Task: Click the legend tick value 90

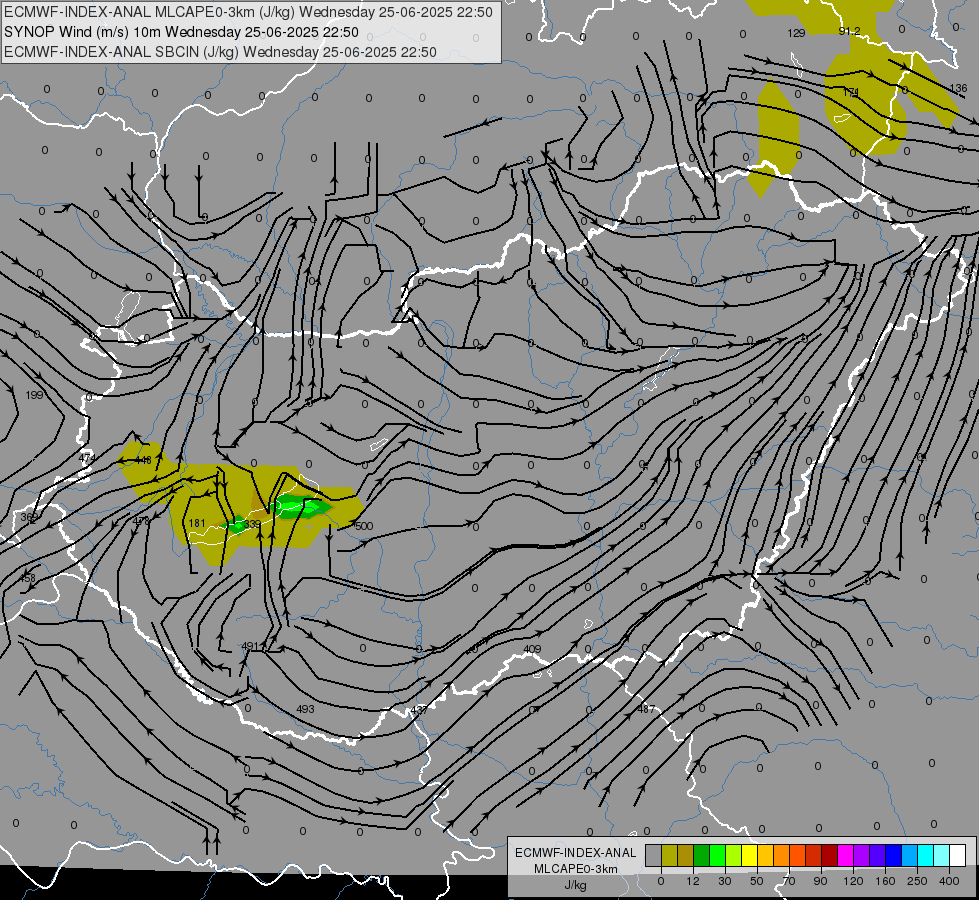Action: coord(821,881)
